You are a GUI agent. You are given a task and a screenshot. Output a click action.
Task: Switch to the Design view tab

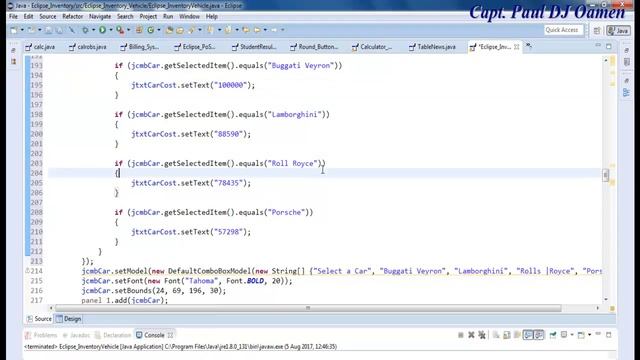(69, 319)
